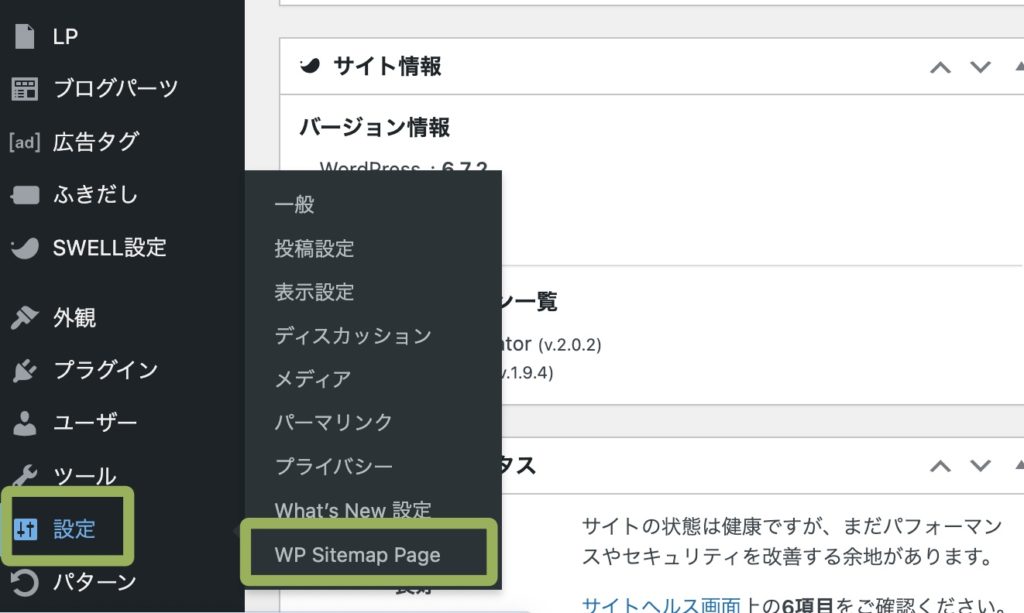The width and height of the screenshot is (1024, 613).
Task: Select パーマリンク in the settings submenu
Action: pos(332,423)
